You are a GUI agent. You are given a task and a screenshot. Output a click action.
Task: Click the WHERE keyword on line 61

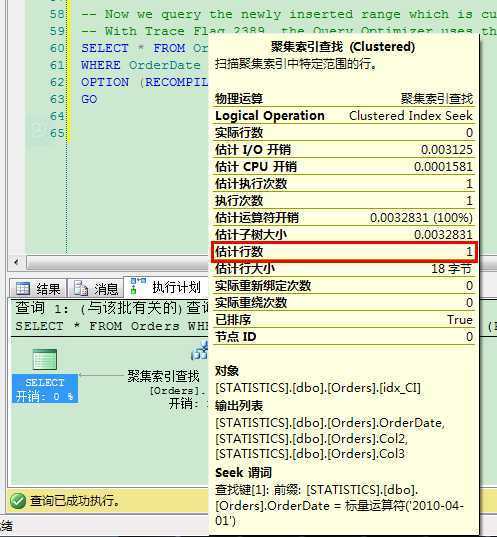pos(101,65)
